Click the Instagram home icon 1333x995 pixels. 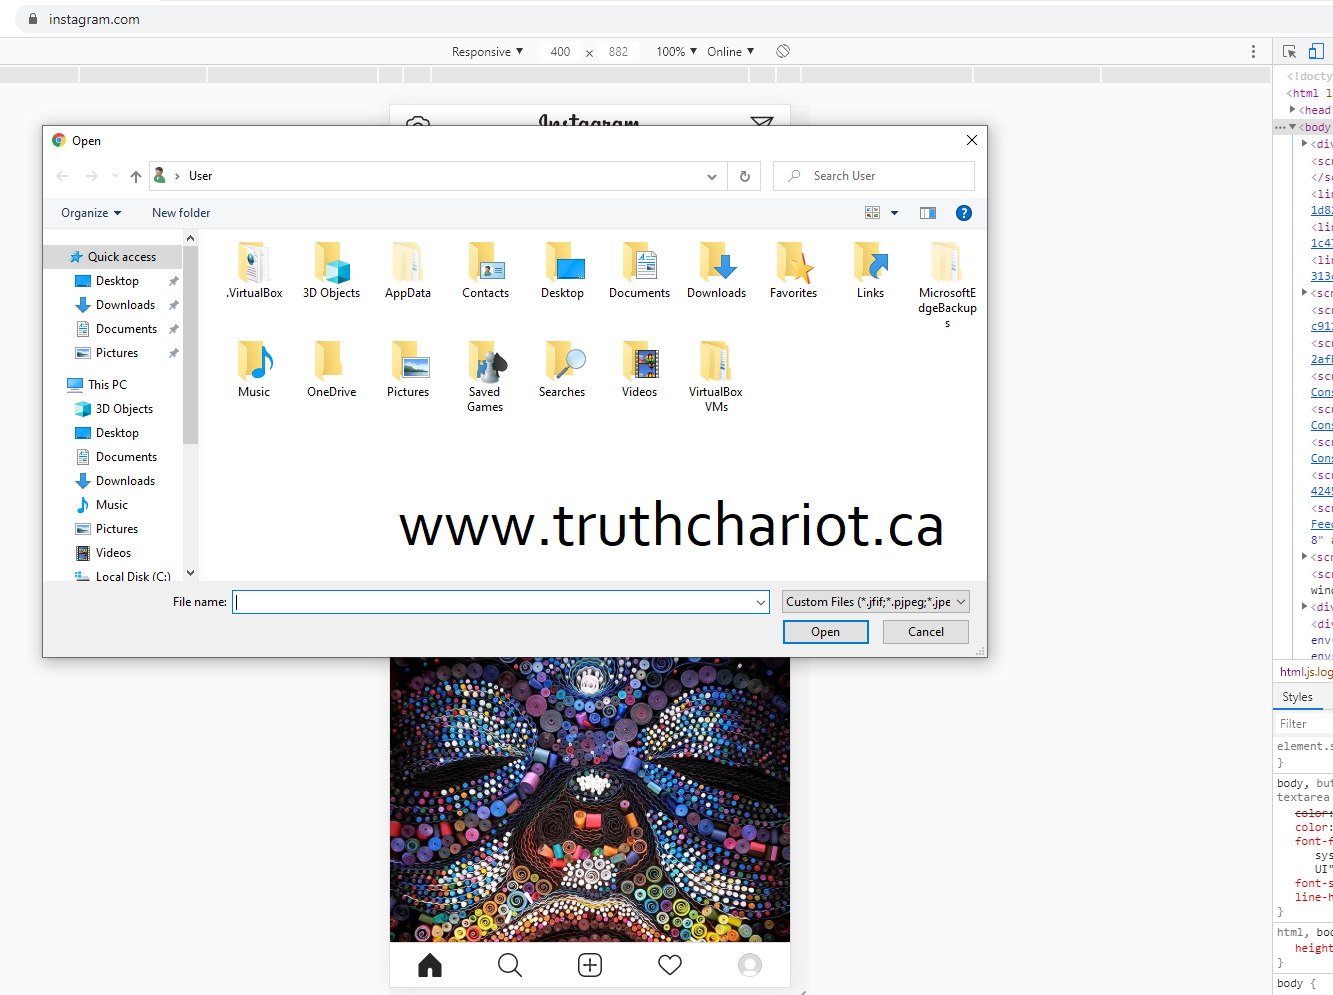point(430,965)
